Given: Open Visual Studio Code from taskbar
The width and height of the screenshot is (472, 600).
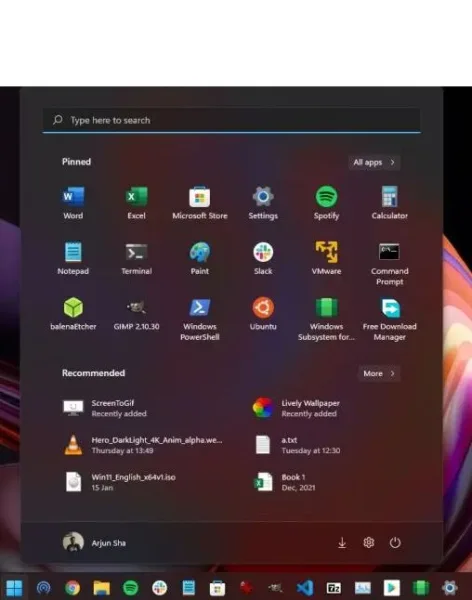Looking at the screenshot, I should tap(305, 588).
